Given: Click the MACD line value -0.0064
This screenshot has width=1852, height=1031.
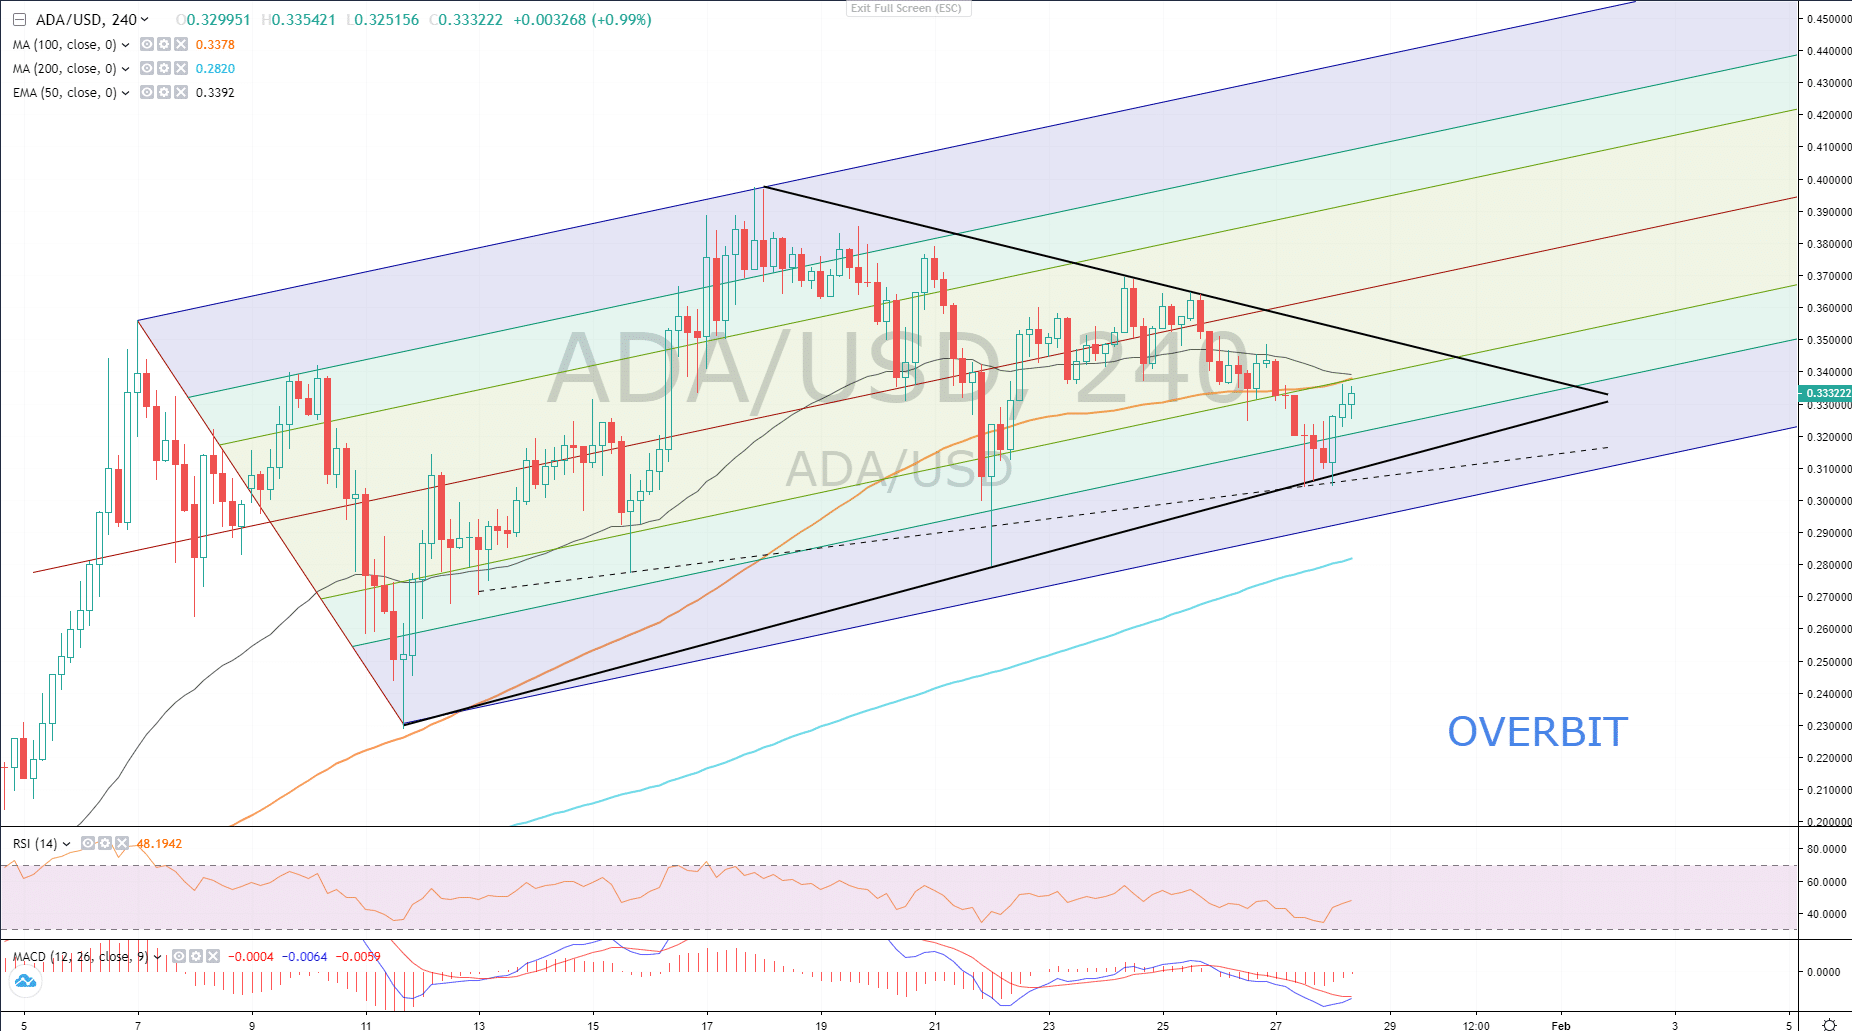Looking at the screenshot, I should point(304,957).
